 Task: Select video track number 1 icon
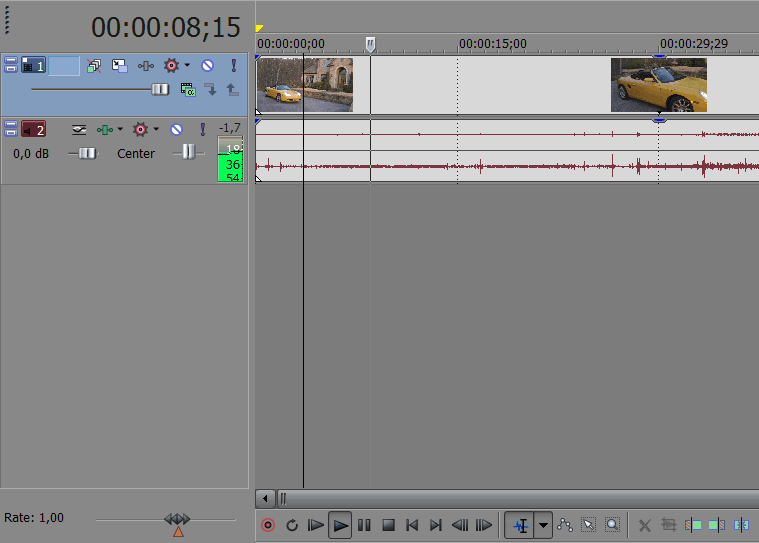(x=33, y=65)
